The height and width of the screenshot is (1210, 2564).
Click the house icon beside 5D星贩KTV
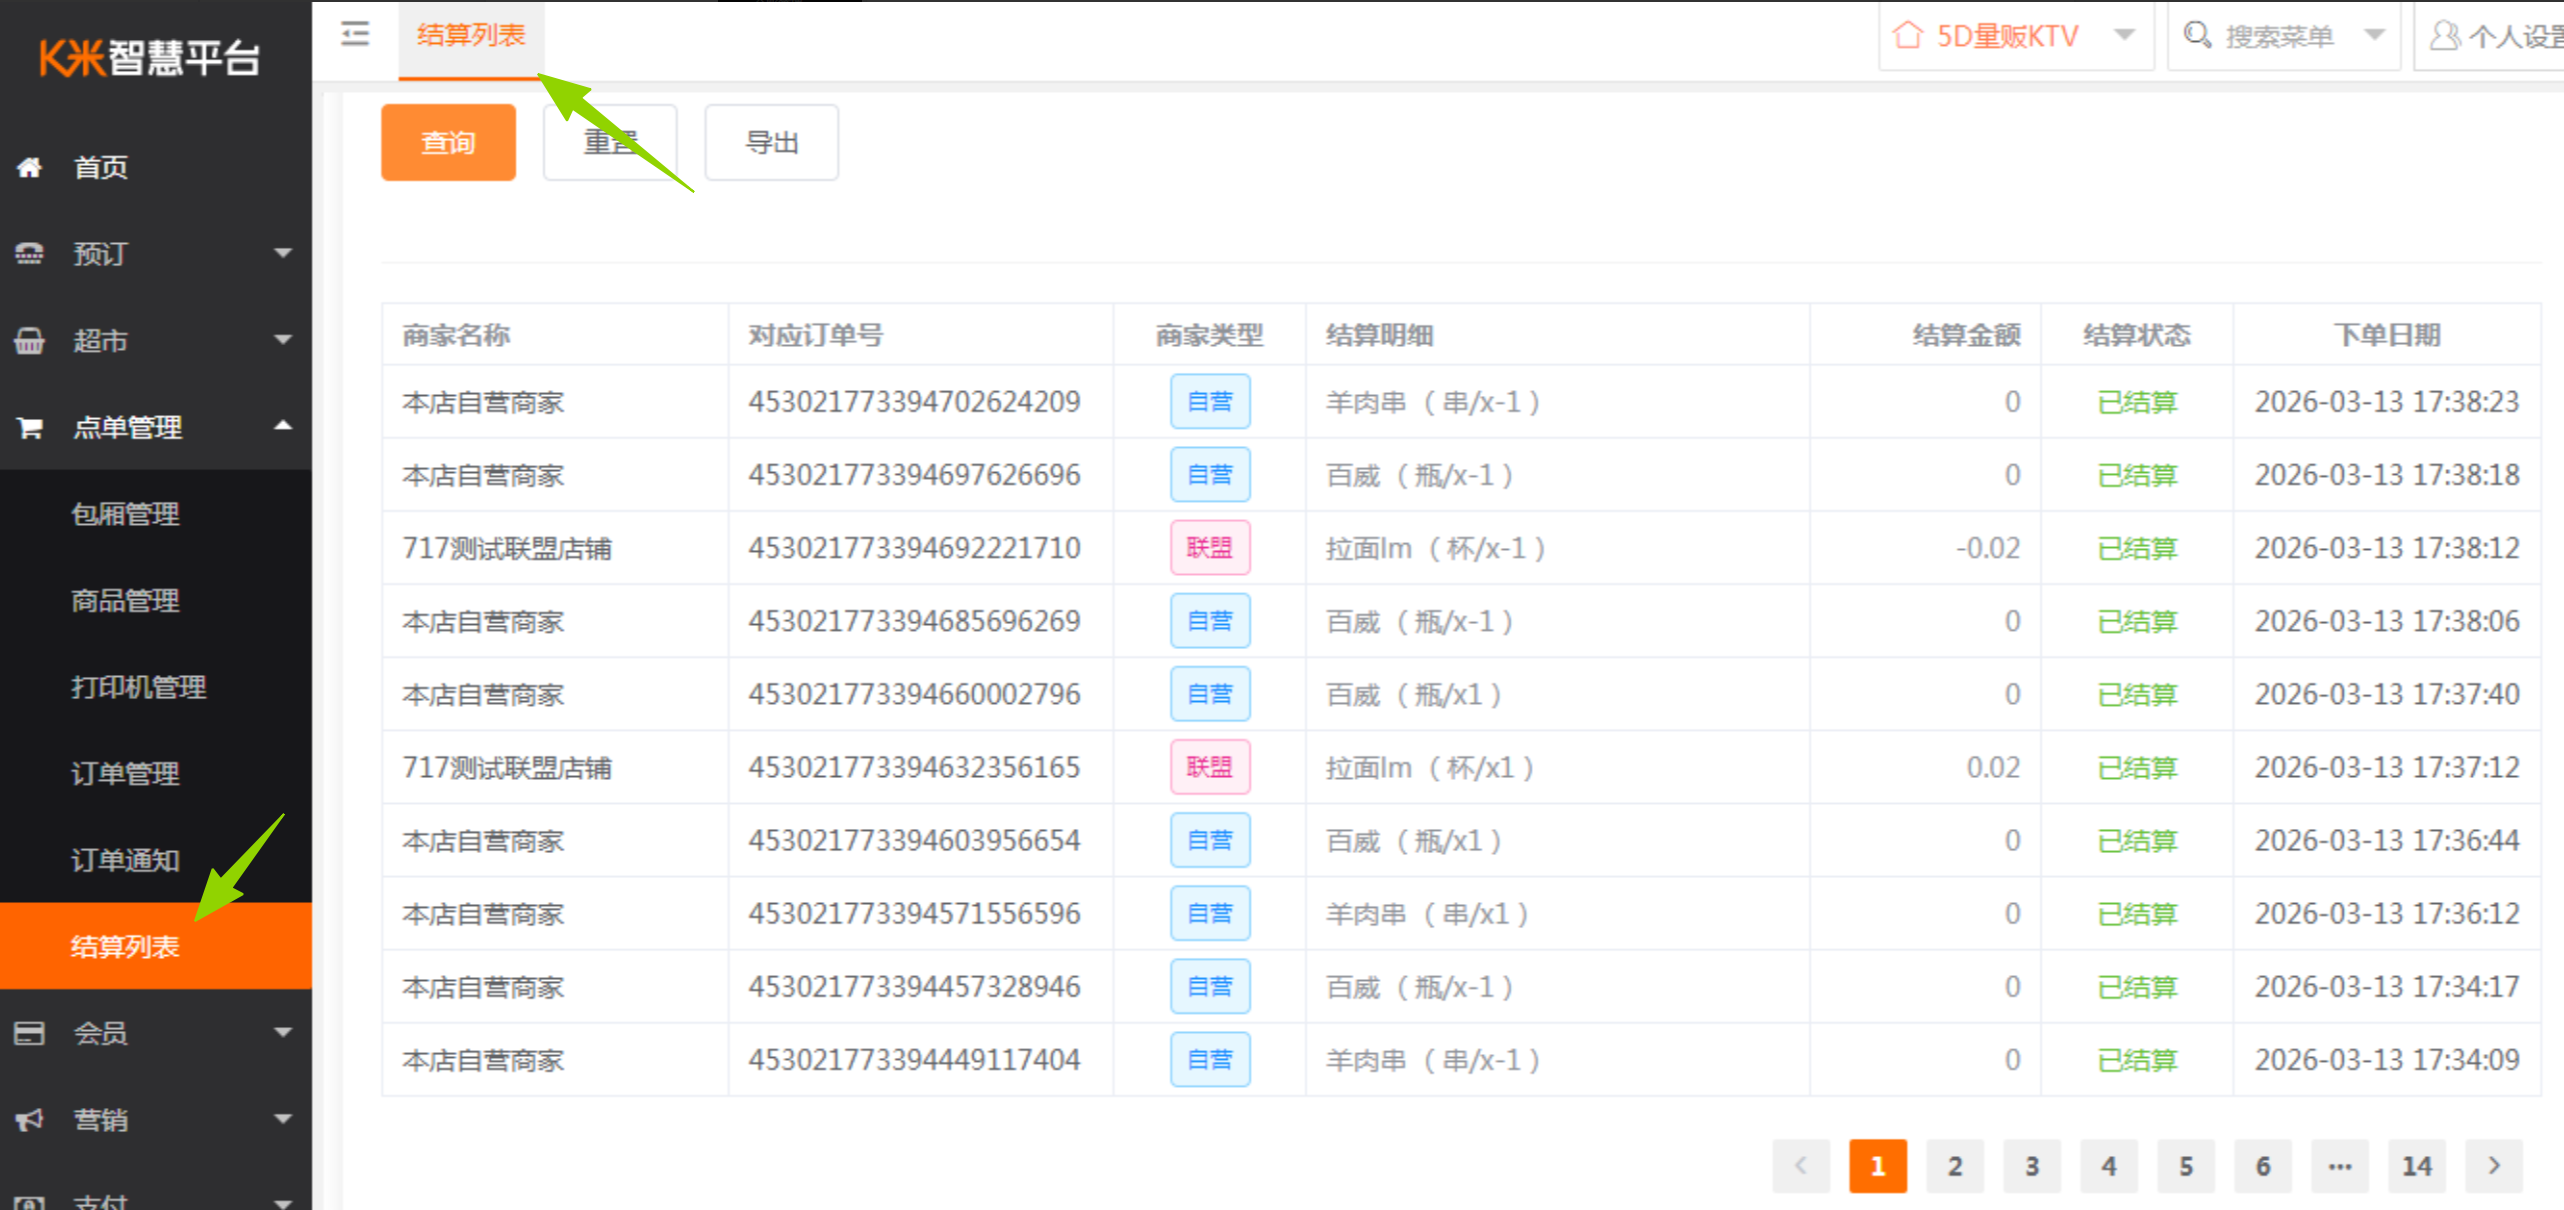(1907, 36)
